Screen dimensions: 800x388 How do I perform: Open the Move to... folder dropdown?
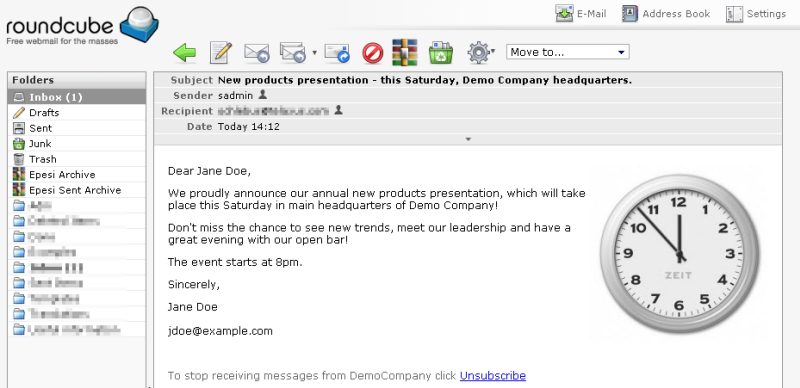(567, 52)
